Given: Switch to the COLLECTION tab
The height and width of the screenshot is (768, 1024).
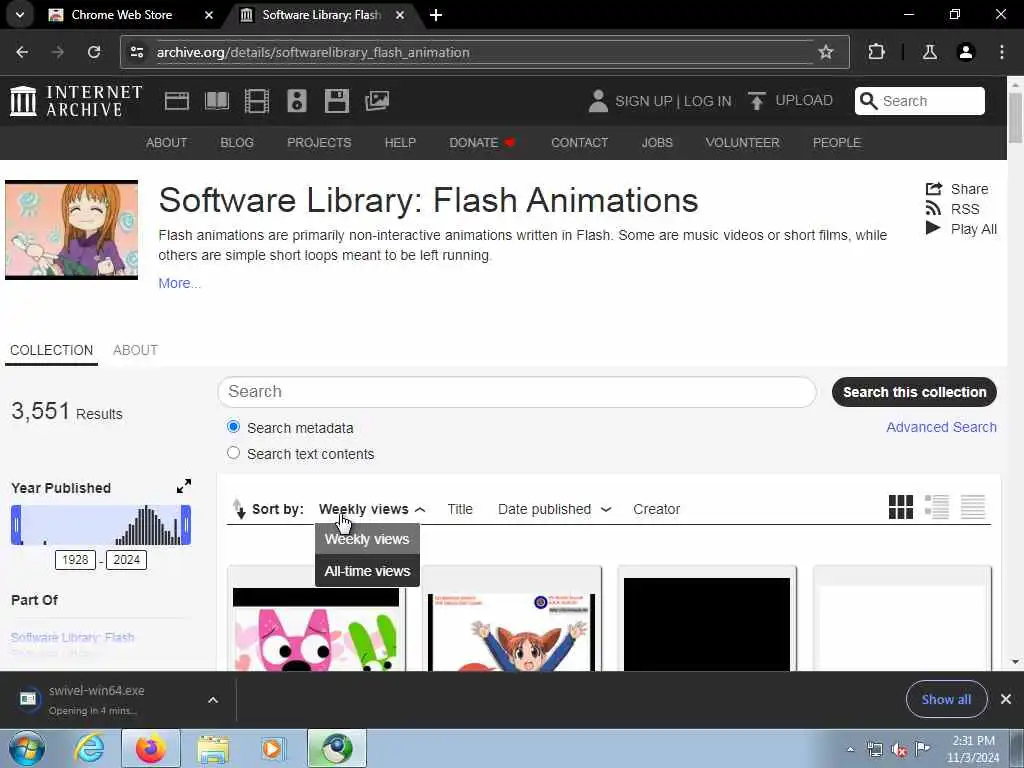Looking at the screenshot, I should [x=52, y=351].
